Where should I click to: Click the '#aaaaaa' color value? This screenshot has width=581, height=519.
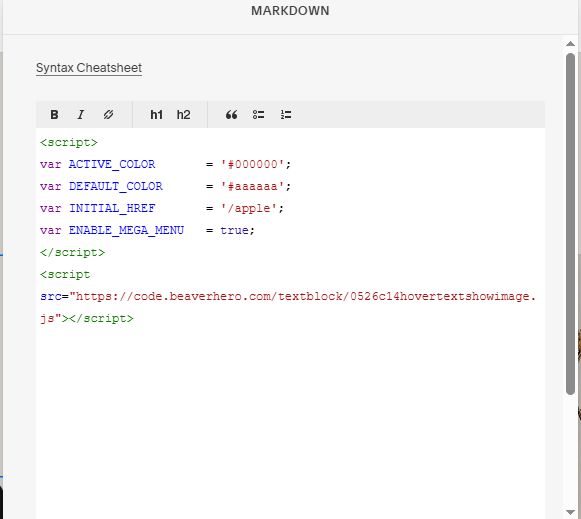tap(252, 186)
